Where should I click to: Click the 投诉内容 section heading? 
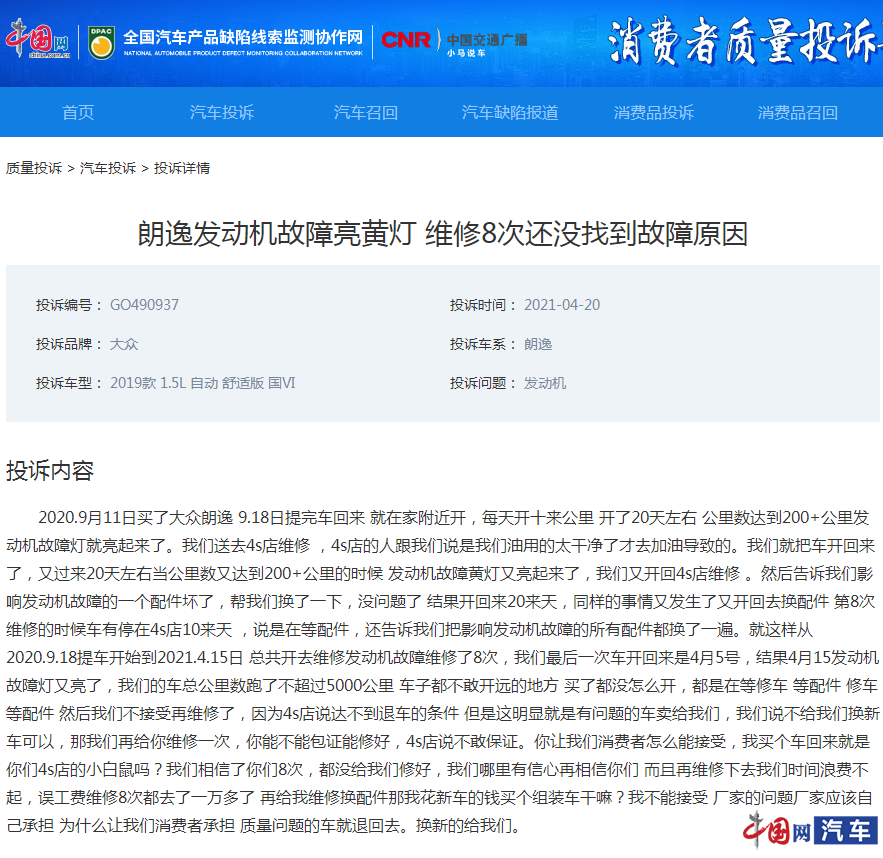coord(50,471)
